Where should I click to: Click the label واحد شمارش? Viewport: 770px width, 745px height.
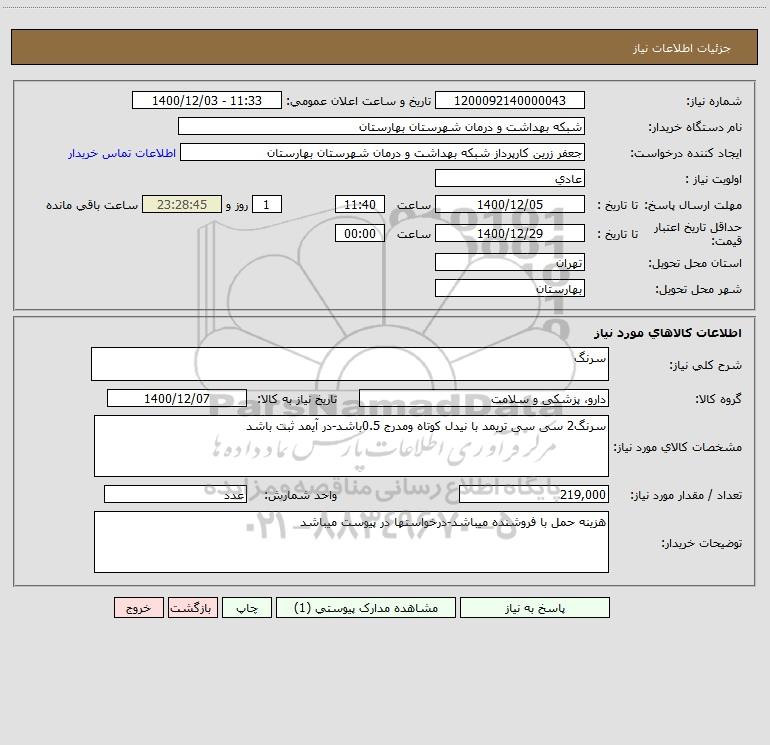click(301, 496)
